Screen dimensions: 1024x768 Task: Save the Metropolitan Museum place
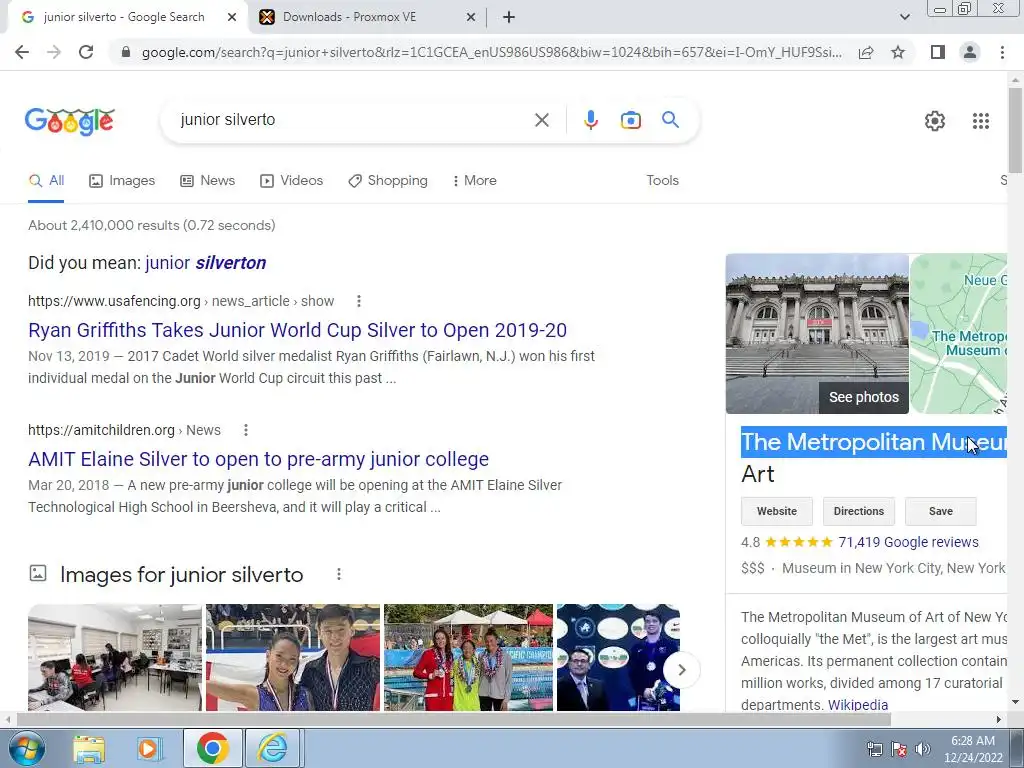point(940,511)
